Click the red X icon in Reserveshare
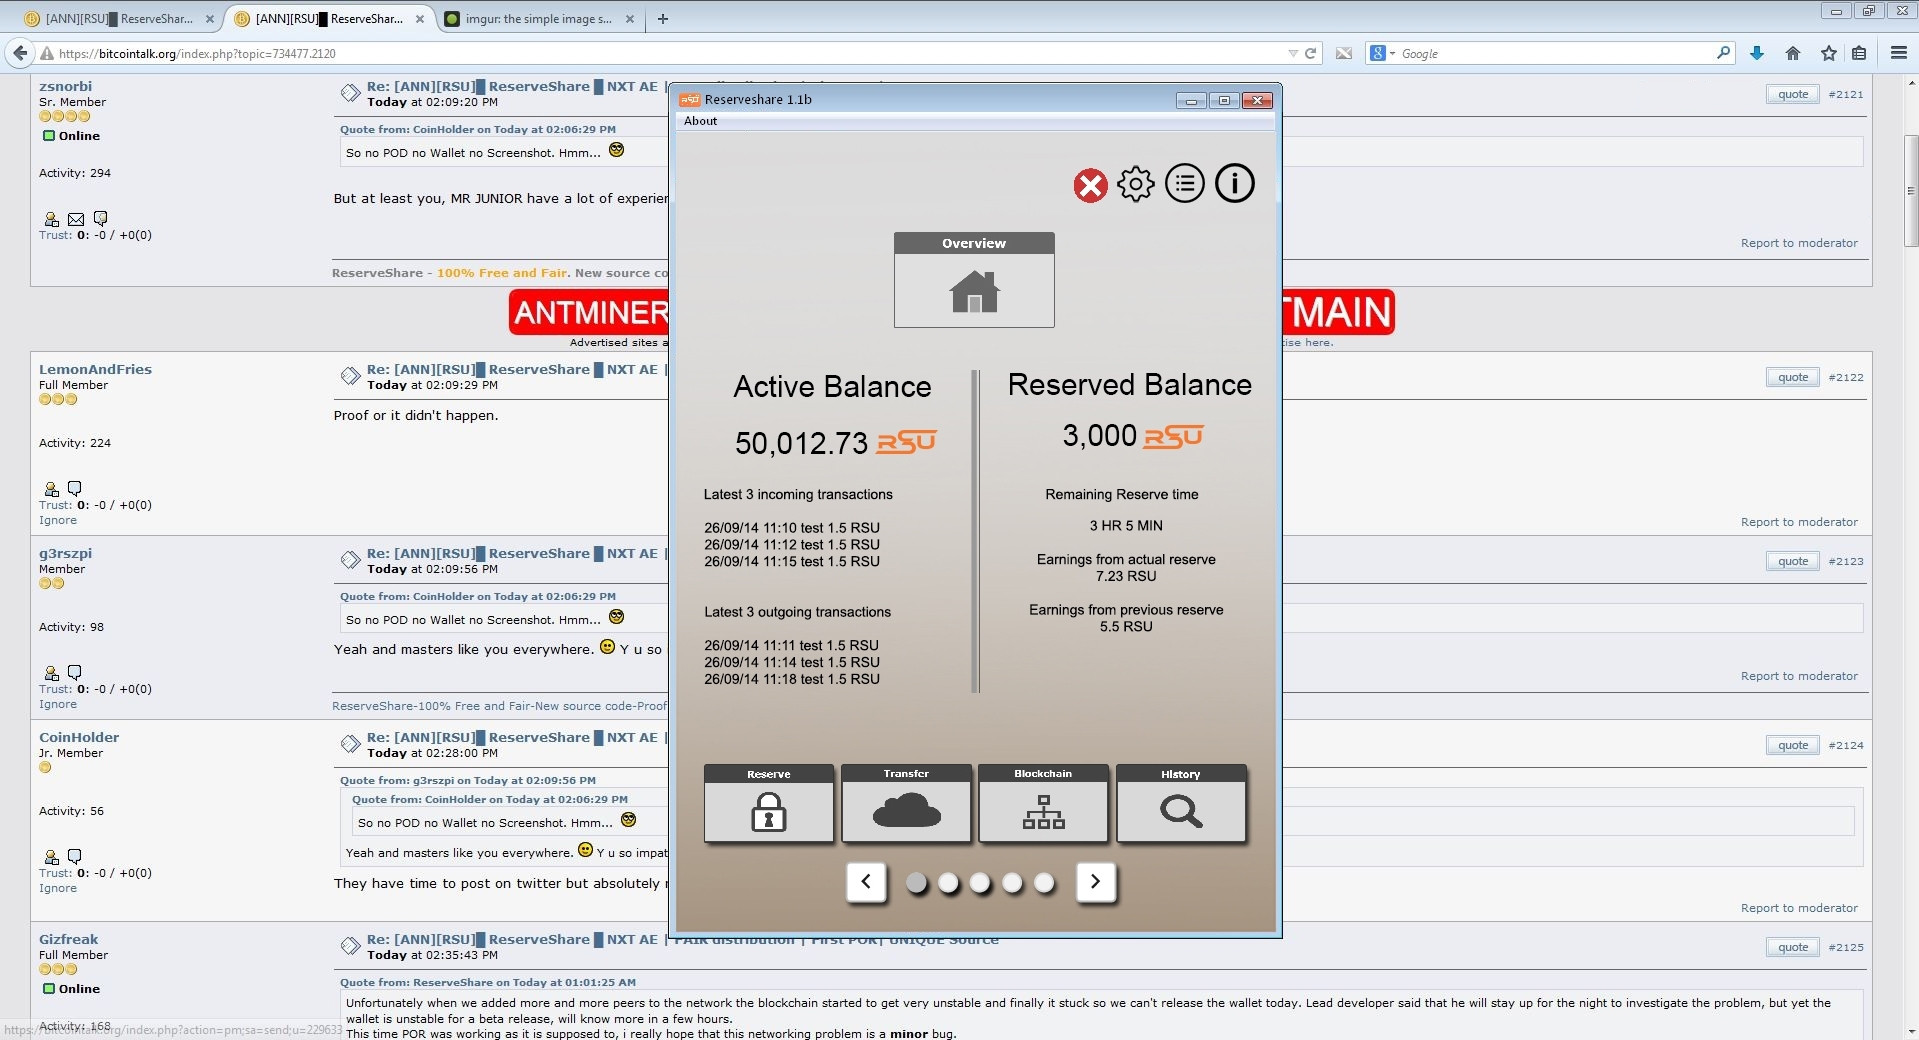This screenshot has height=1040, width=1919. click(x=1090, y=186)
